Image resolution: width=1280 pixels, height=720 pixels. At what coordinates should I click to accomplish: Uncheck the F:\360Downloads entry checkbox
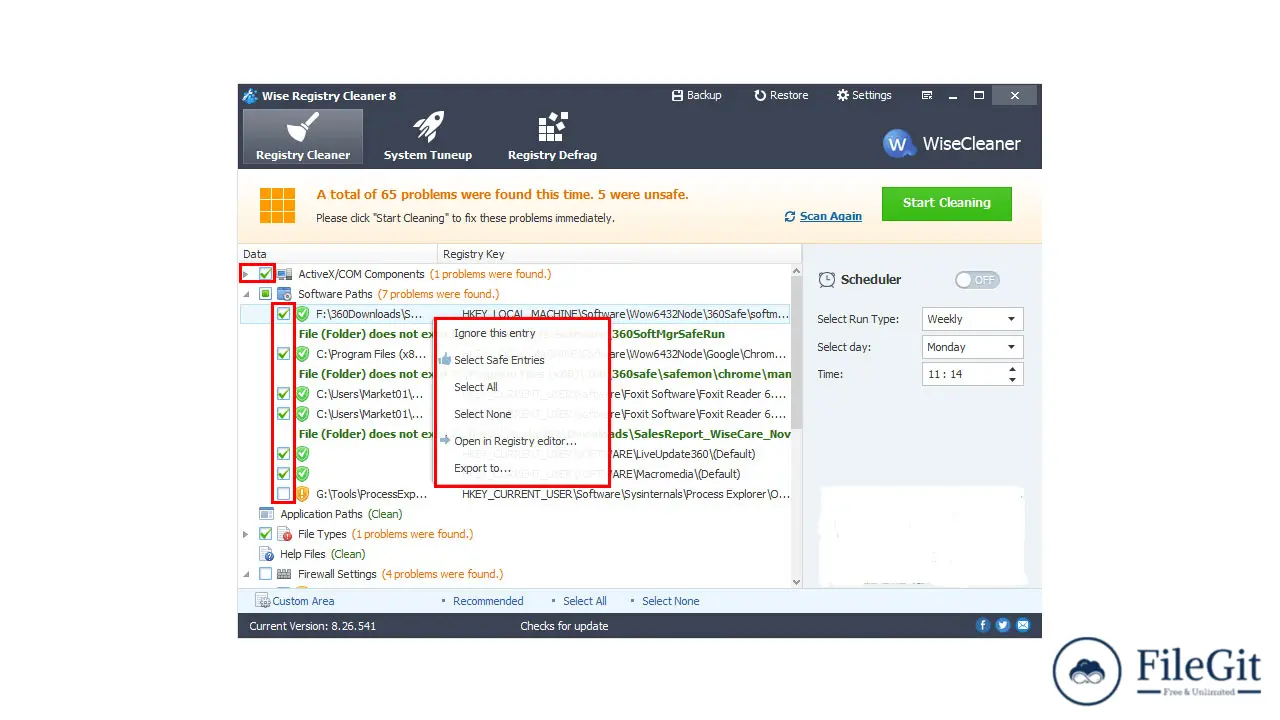pos(283,314)
